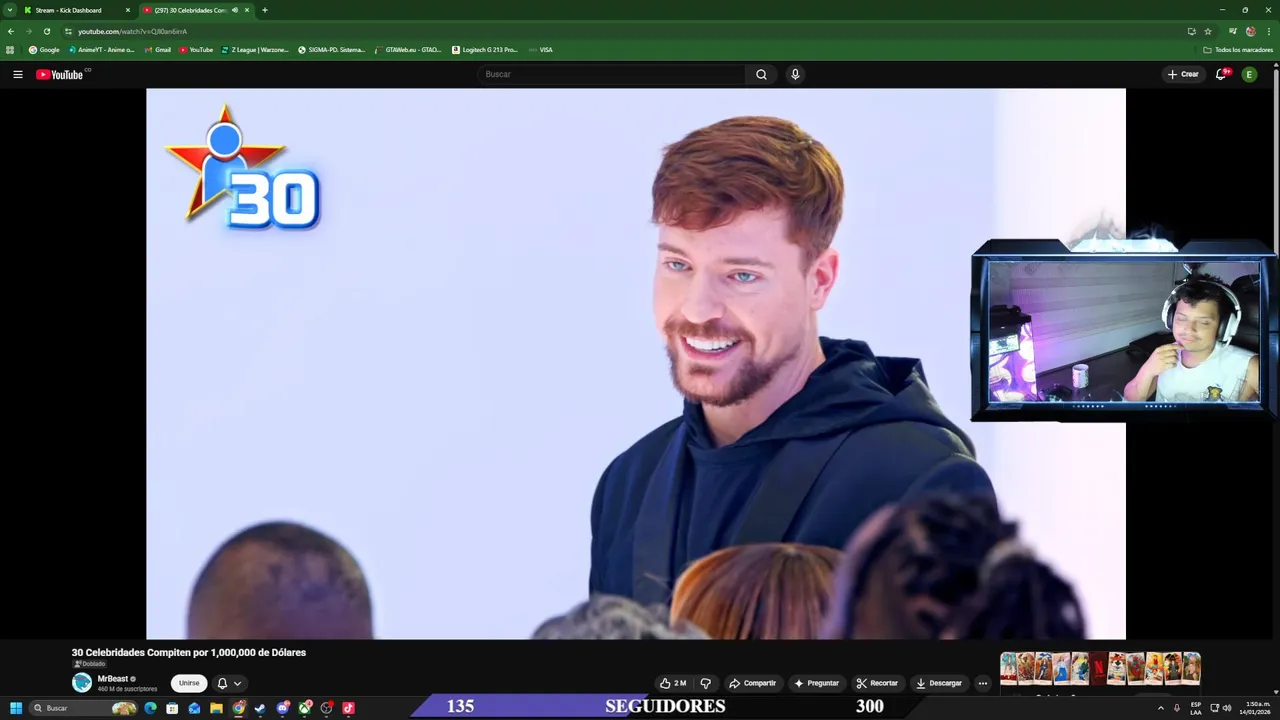
Task: Open Steam from the taskbar
Action: tap(260, 708)
